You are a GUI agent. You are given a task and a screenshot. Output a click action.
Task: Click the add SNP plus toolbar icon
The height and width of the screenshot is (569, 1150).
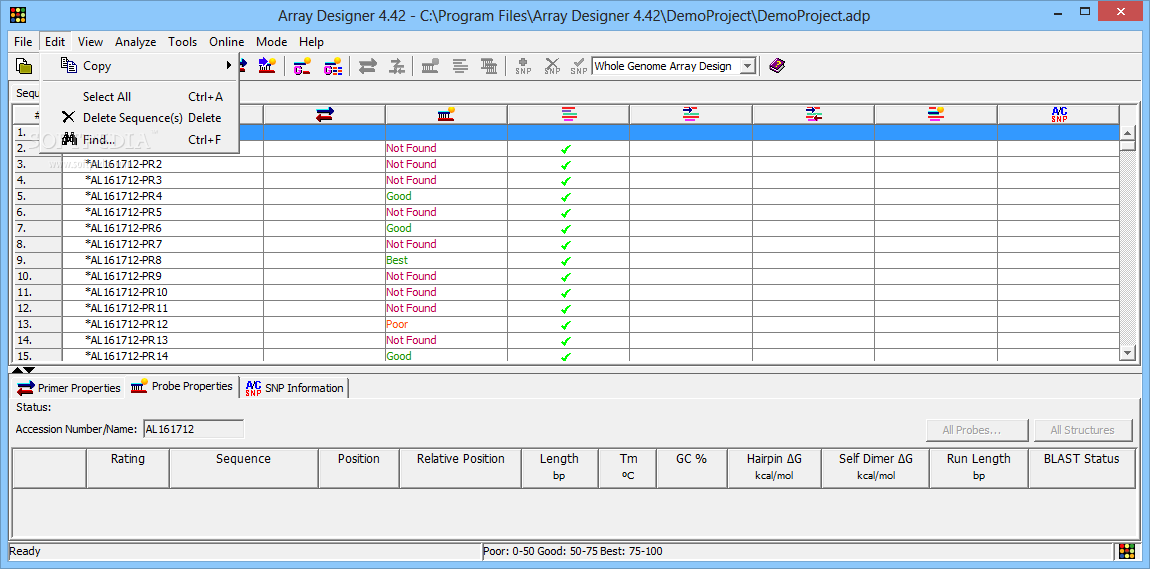coord(523,66)
